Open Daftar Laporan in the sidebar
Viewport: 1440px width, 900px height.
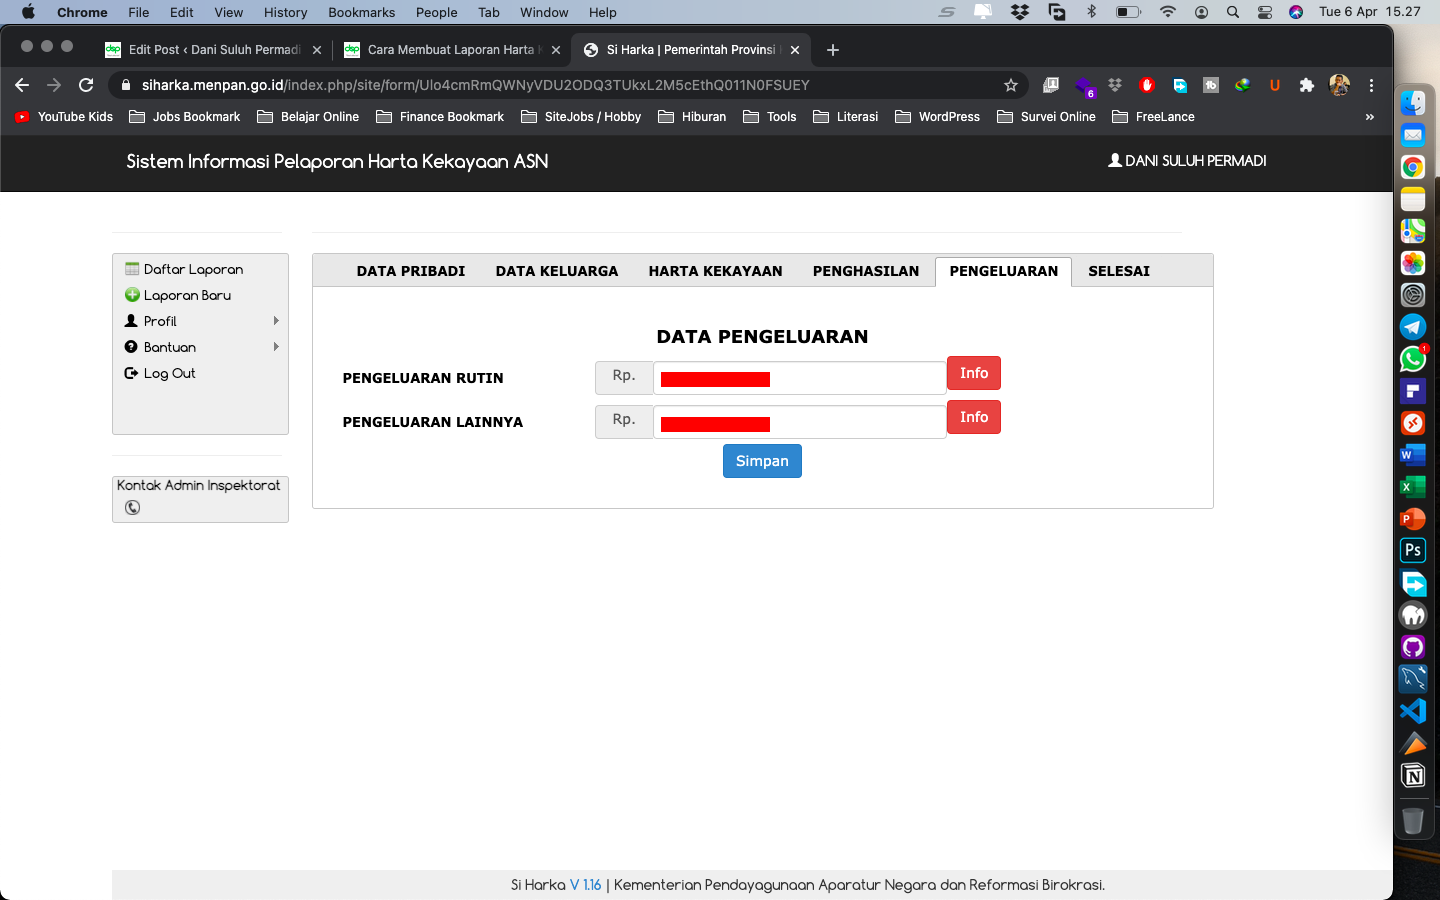193,269
